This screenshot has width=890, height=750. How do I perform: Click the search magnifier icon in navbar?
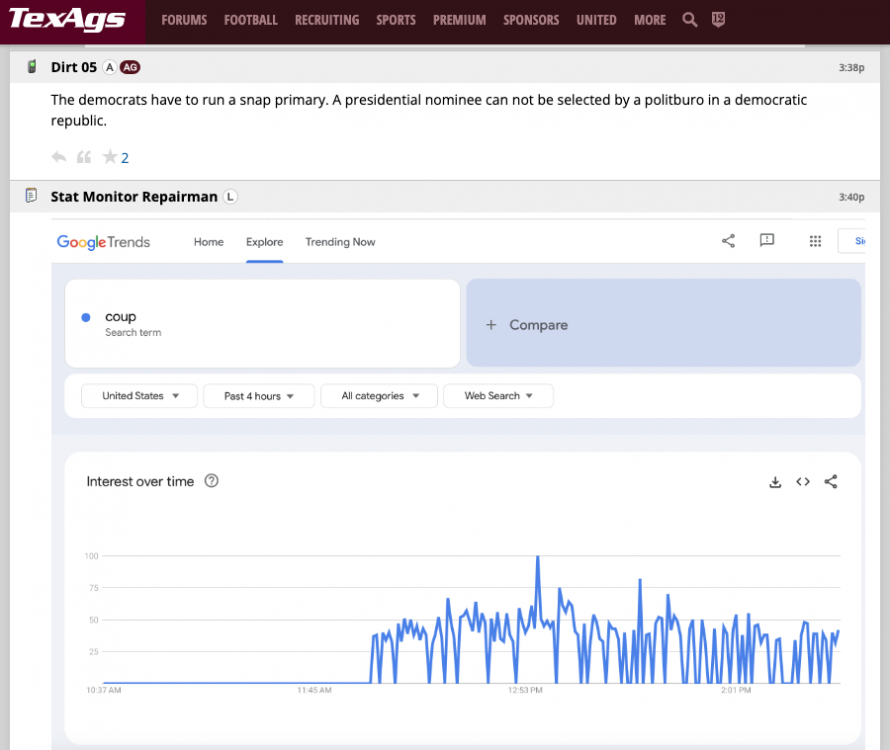[689, 20]
